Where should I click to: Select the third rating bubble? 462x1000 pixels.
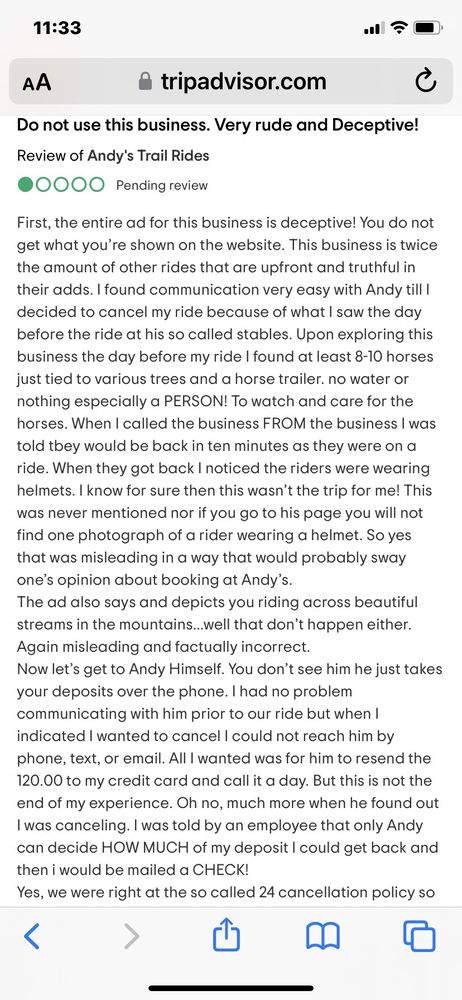pos(61,185)
